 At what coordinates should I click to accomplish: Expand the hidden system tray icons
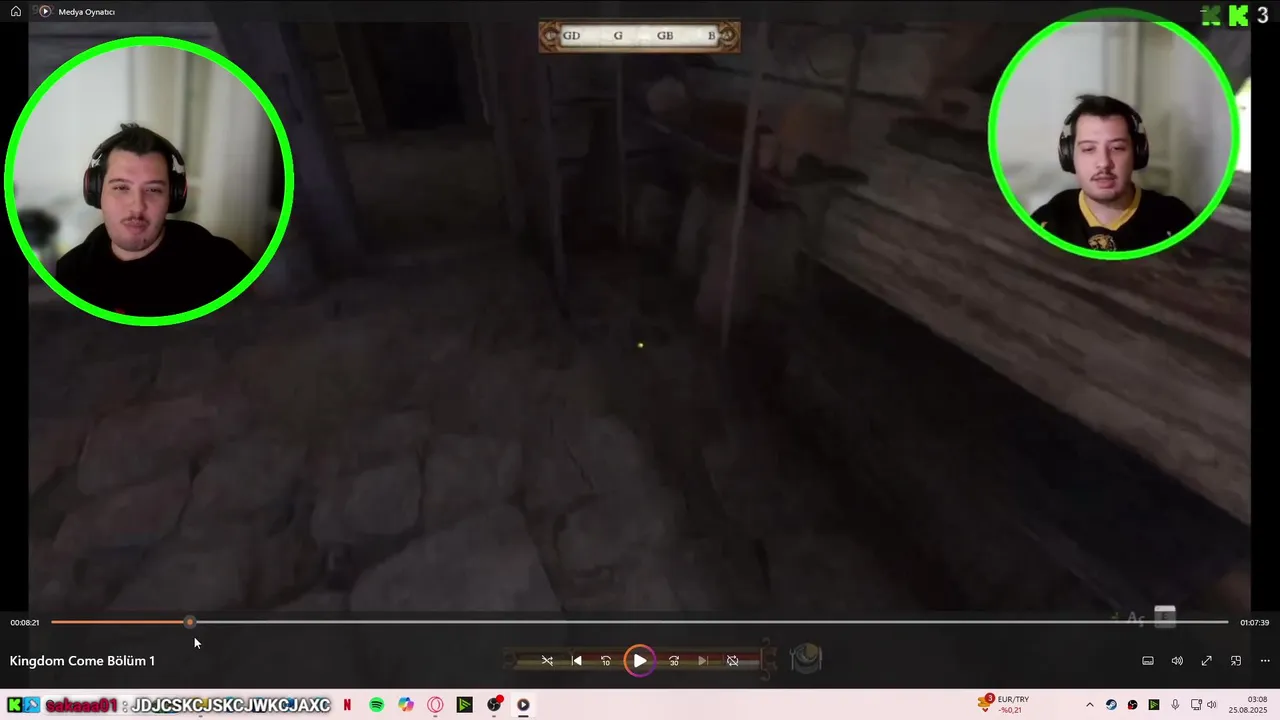(x=1090, y=705)
